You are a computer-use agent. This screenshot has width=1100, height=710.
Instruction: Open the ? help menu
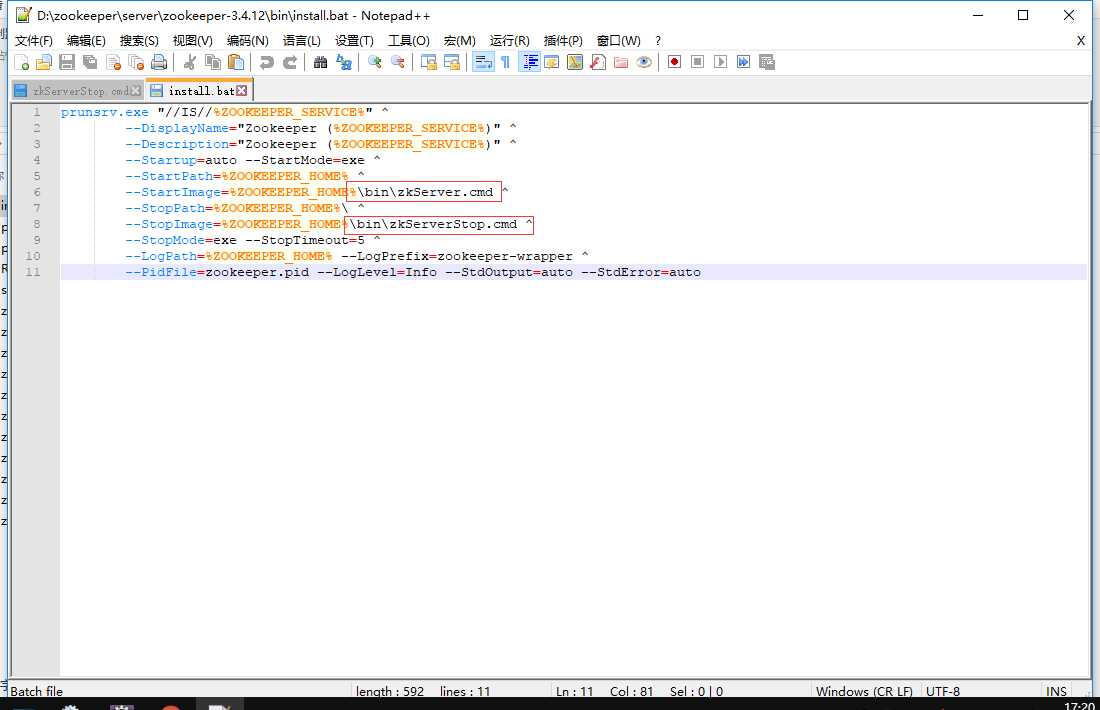[658, 41]
